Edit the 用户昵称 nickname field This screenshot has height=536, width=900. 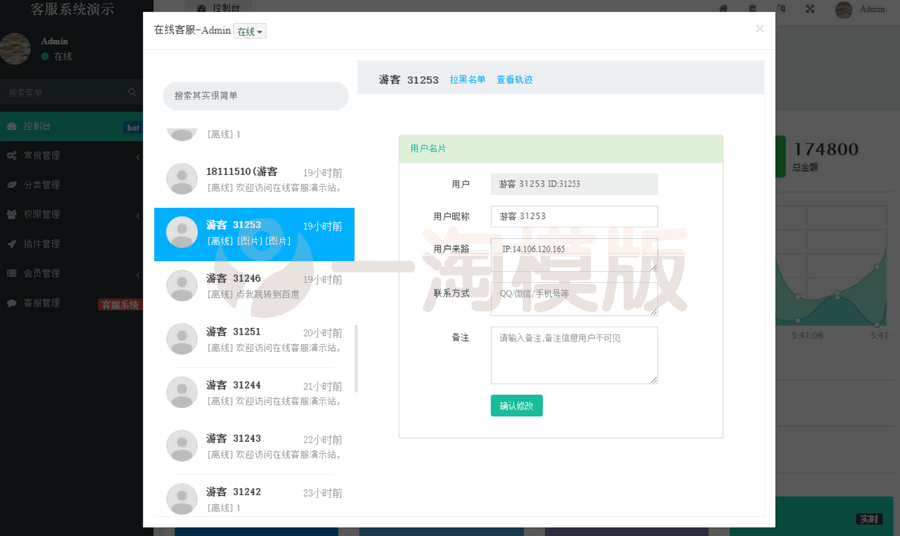574,216
